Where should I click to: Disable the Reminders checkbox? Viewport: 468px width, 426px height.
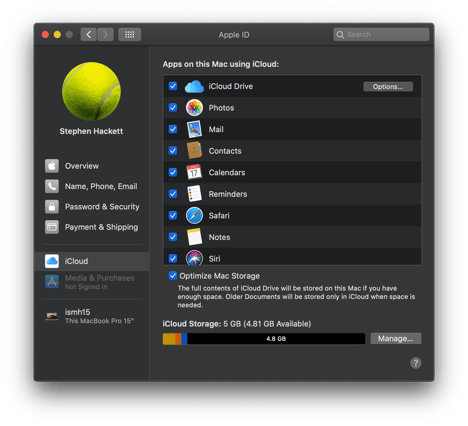pyautogui.click(x=173, y=194)
